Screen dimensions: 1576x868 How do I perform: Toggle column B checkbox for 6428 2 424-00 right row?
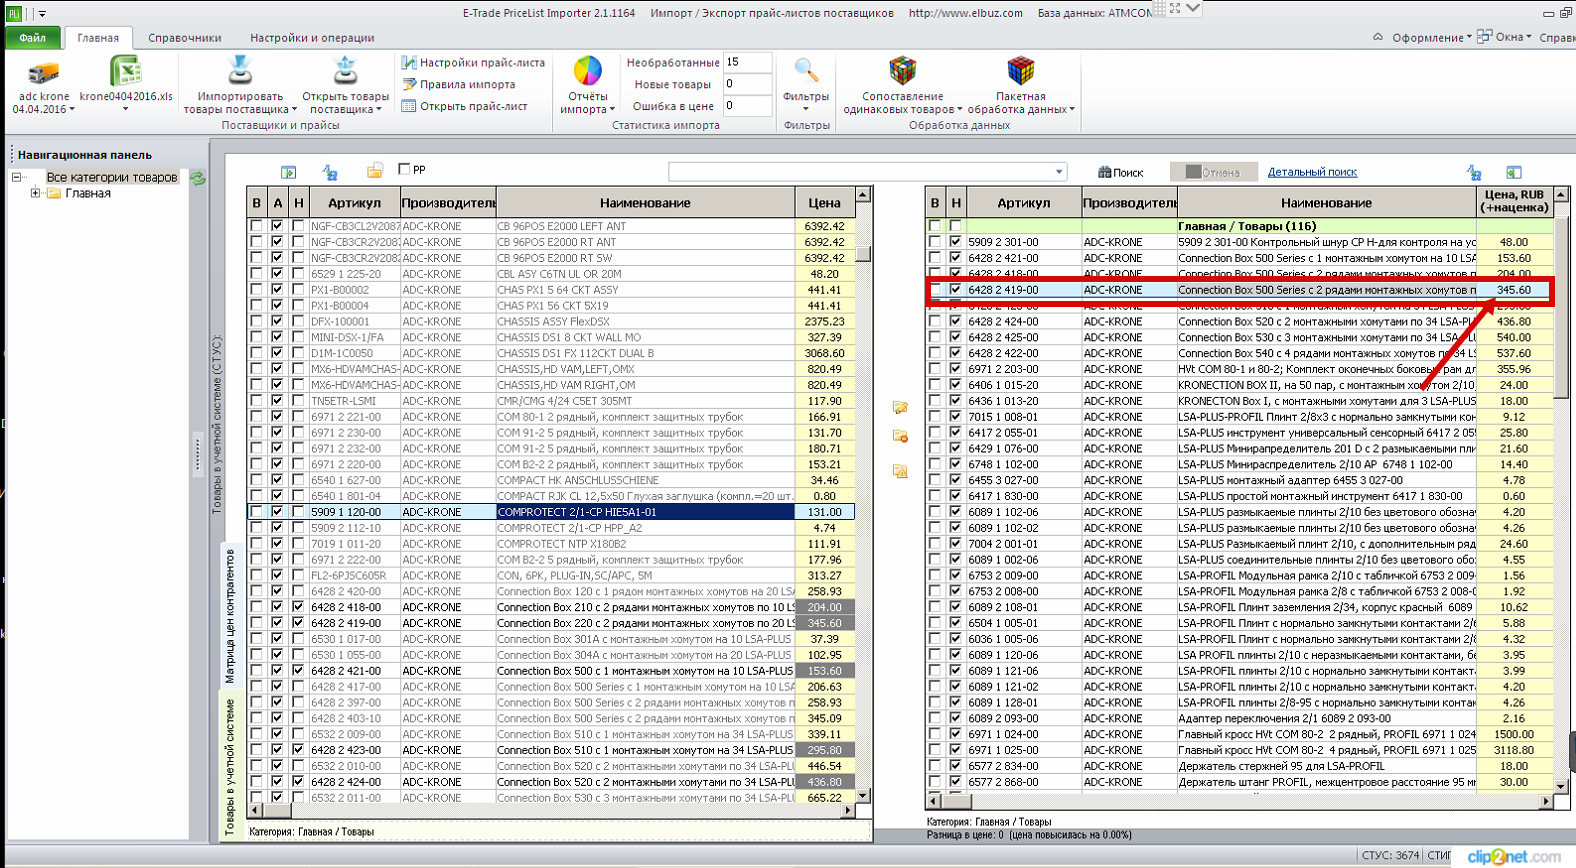point(935,322)
